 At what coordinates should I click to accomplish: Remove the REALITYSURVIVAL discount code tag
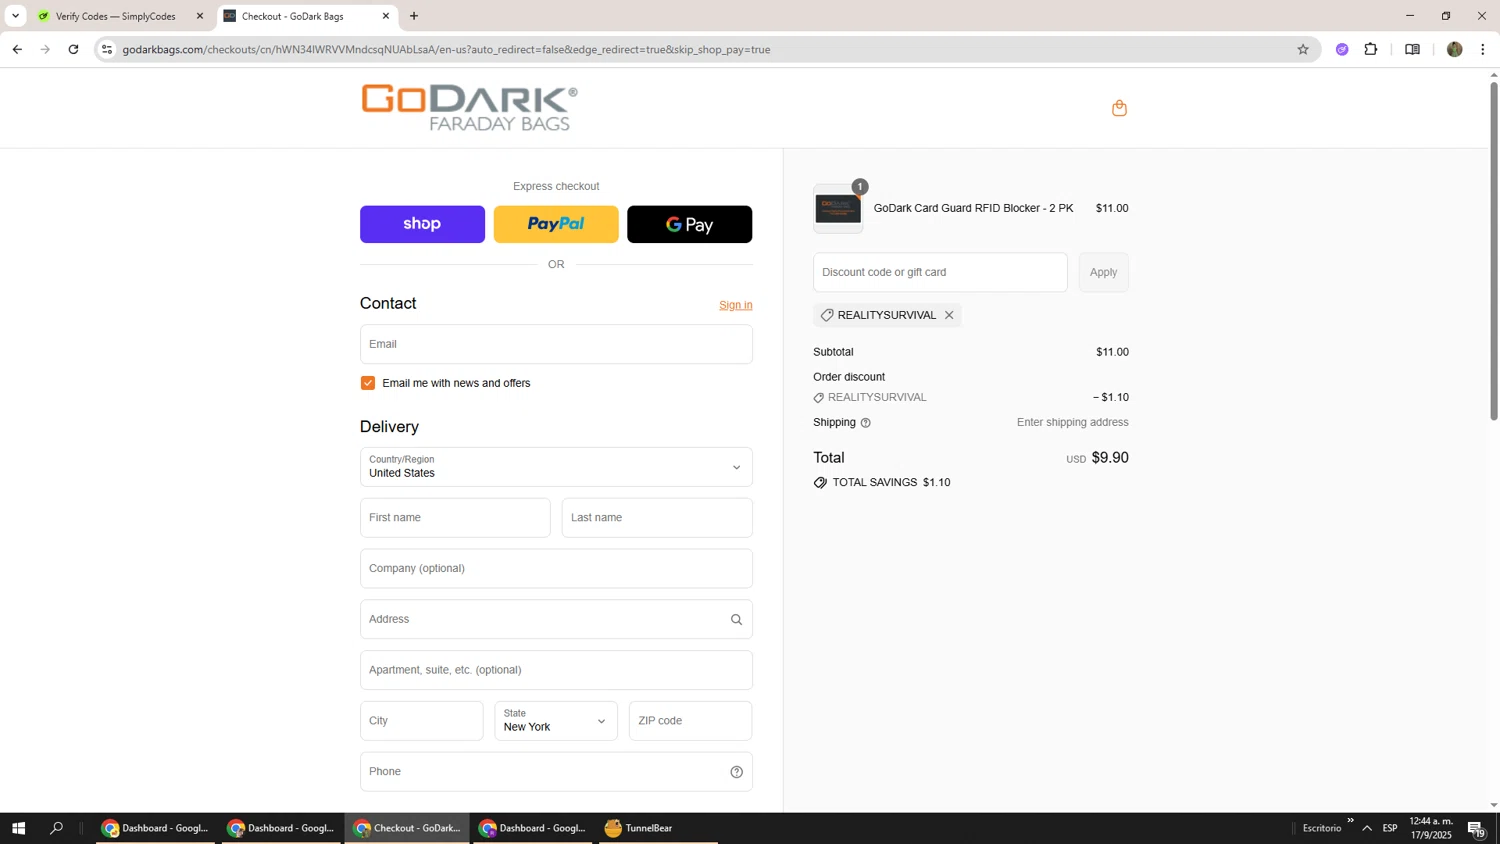[949, 315]
